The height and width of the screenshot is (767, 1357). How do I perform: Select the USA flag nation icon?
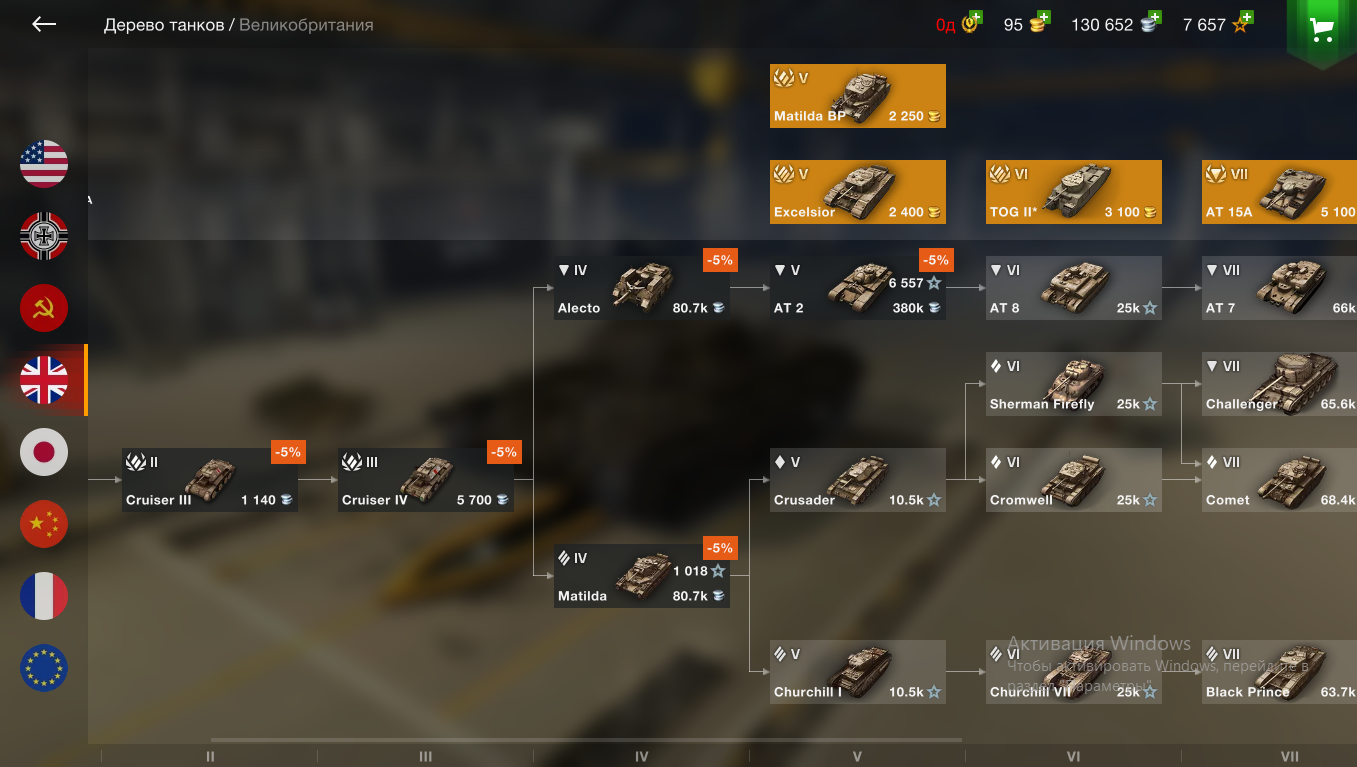(x=44, y=164)
